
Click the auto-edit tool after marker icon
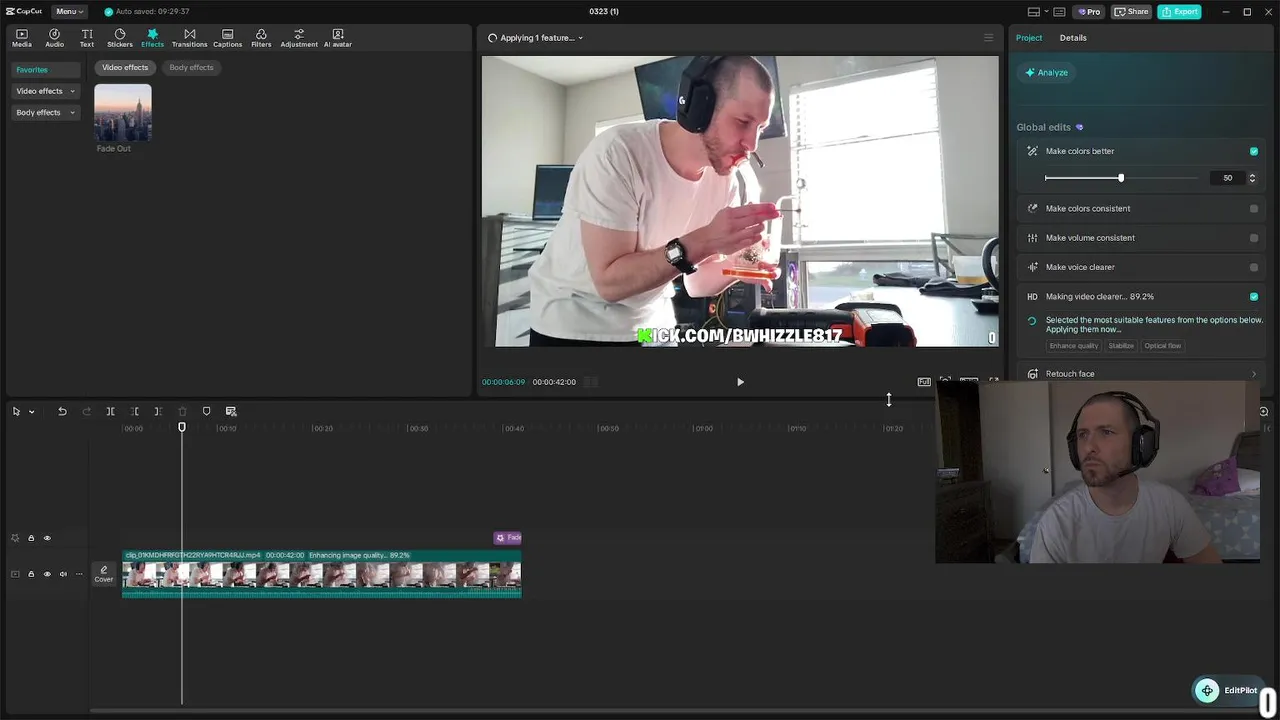[231, 411]
